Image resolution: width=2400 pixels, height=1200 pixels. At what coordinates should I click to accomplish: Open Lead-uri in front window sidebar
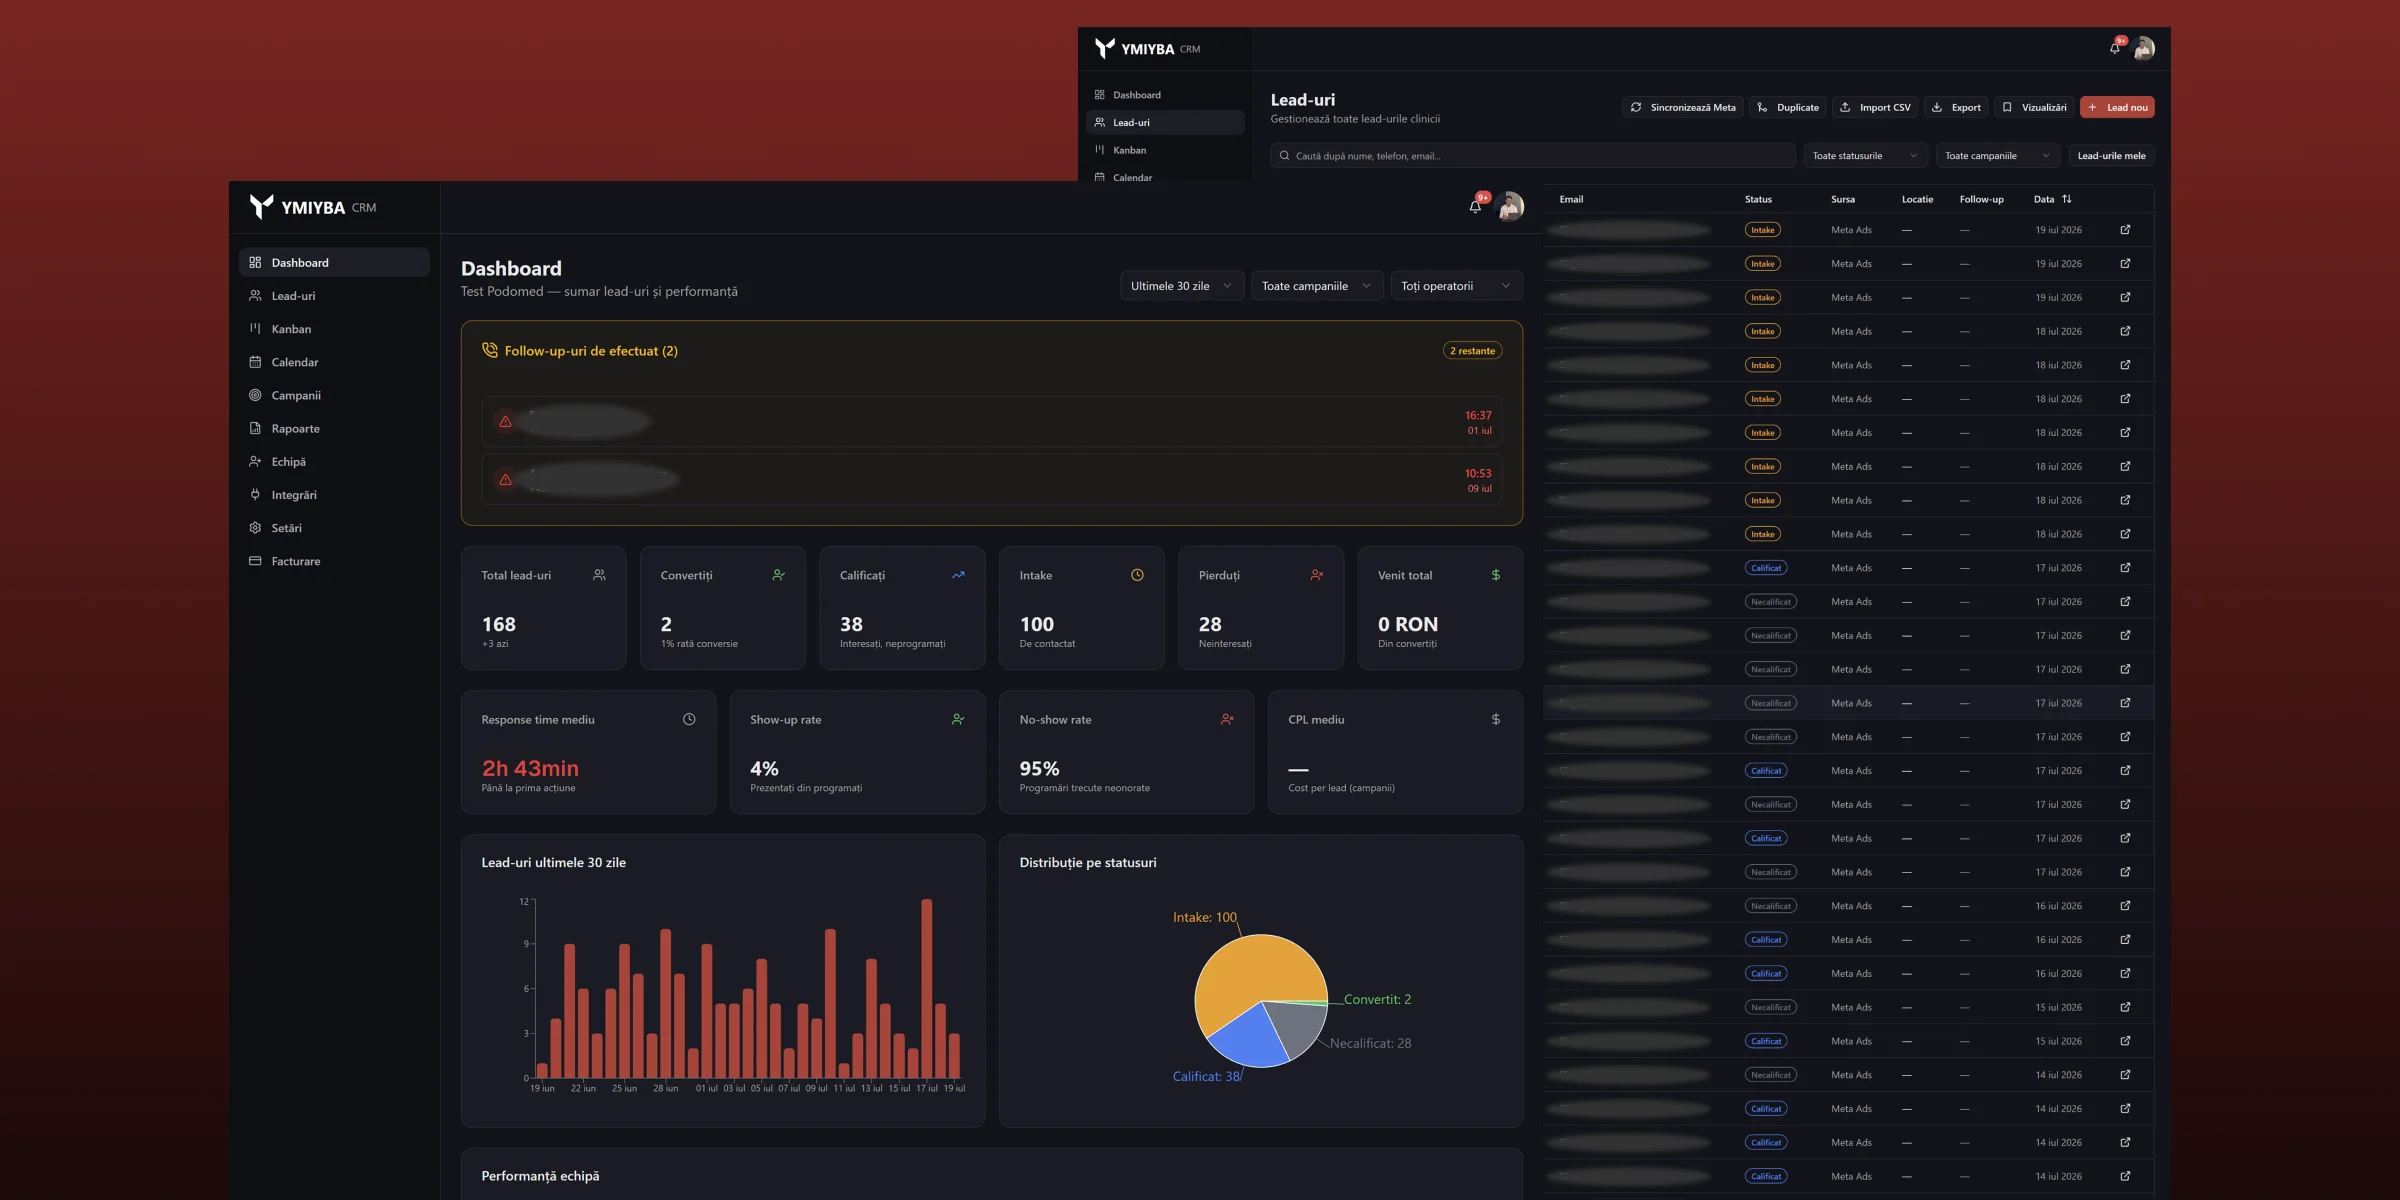[x=334, y=295]
